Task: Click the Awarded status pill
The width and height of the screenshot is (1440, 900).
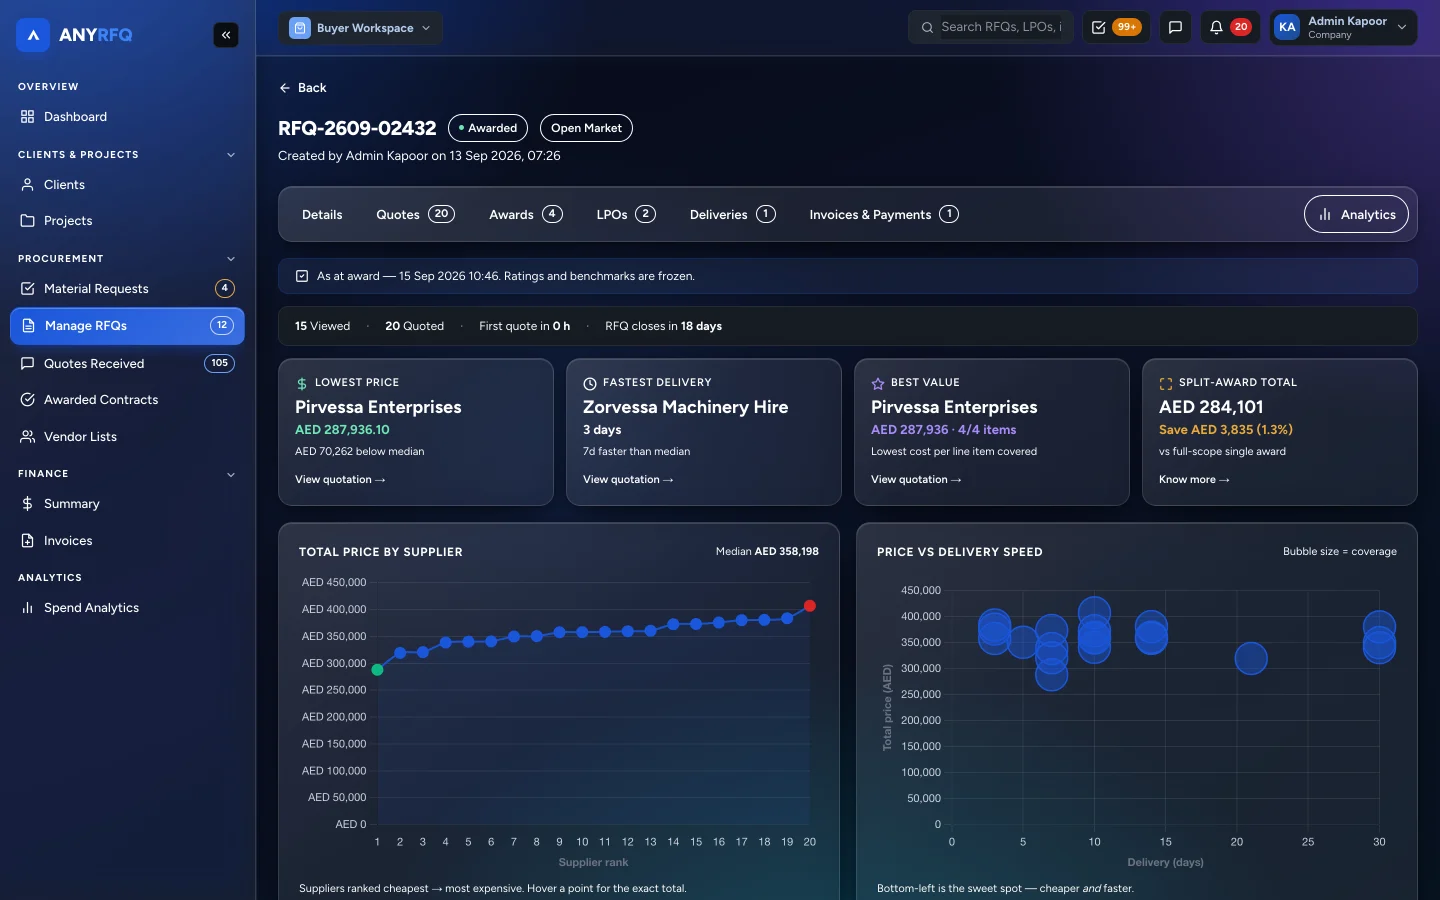Action: (x=488, y=128)
